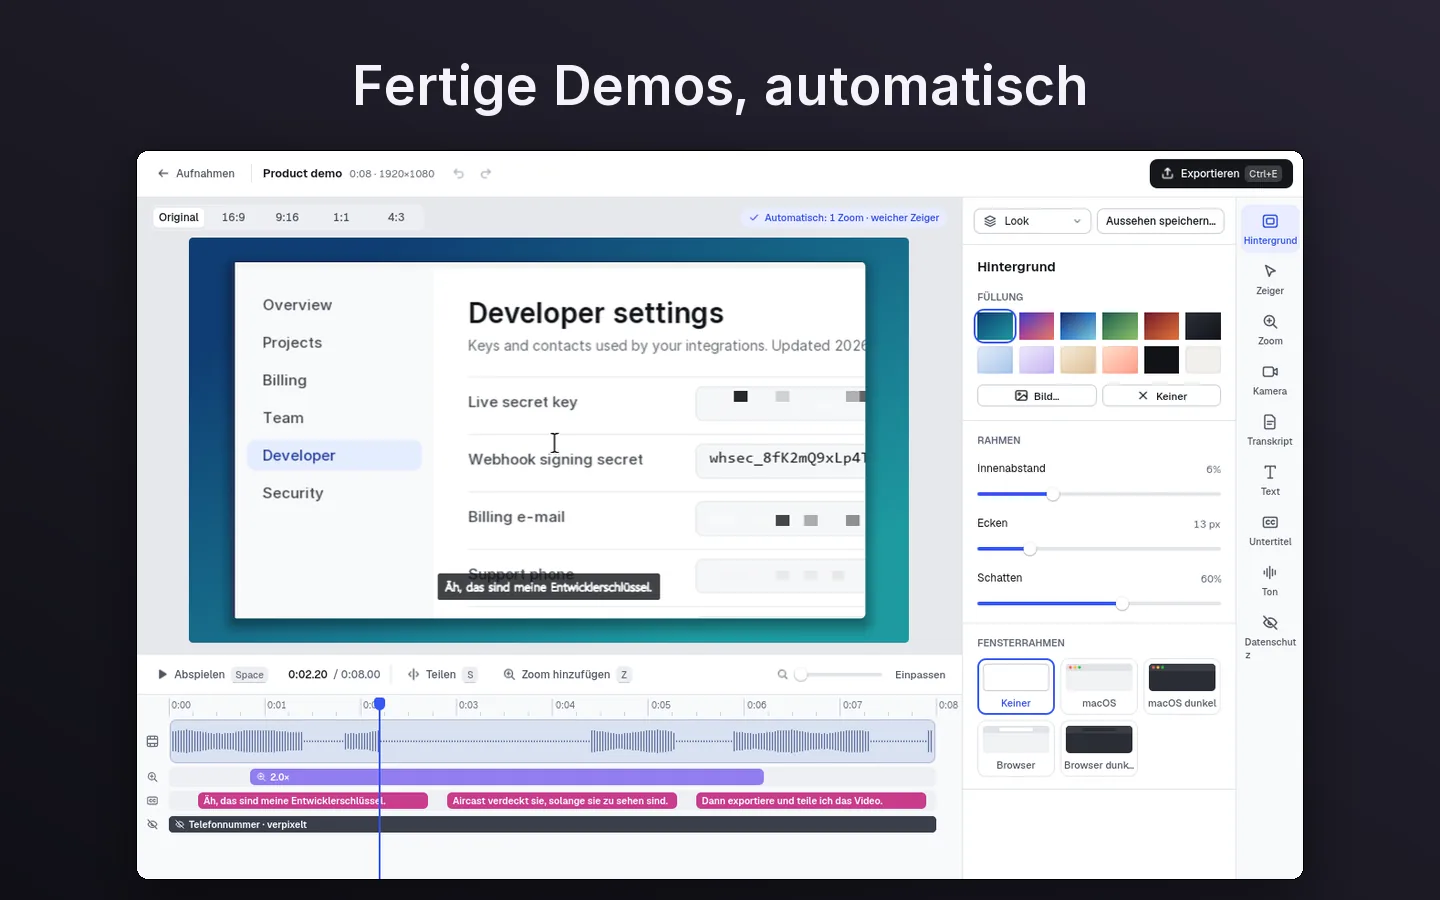The height and width of the screenshot is (900, 1440).
Task: Click the Keiner fill button
Action: click(x=1162, y=396)
